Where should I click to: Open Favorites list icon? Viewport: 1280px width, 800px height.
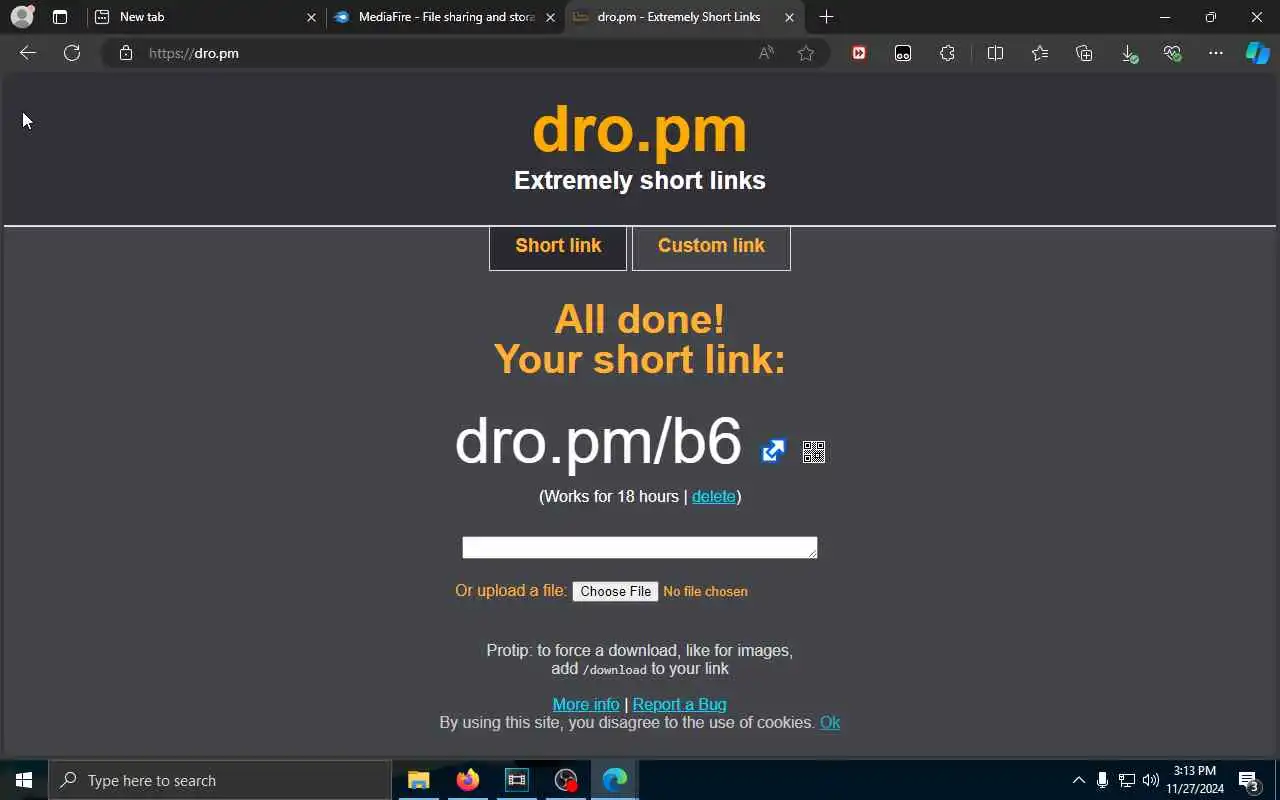tap(1040, 53)
